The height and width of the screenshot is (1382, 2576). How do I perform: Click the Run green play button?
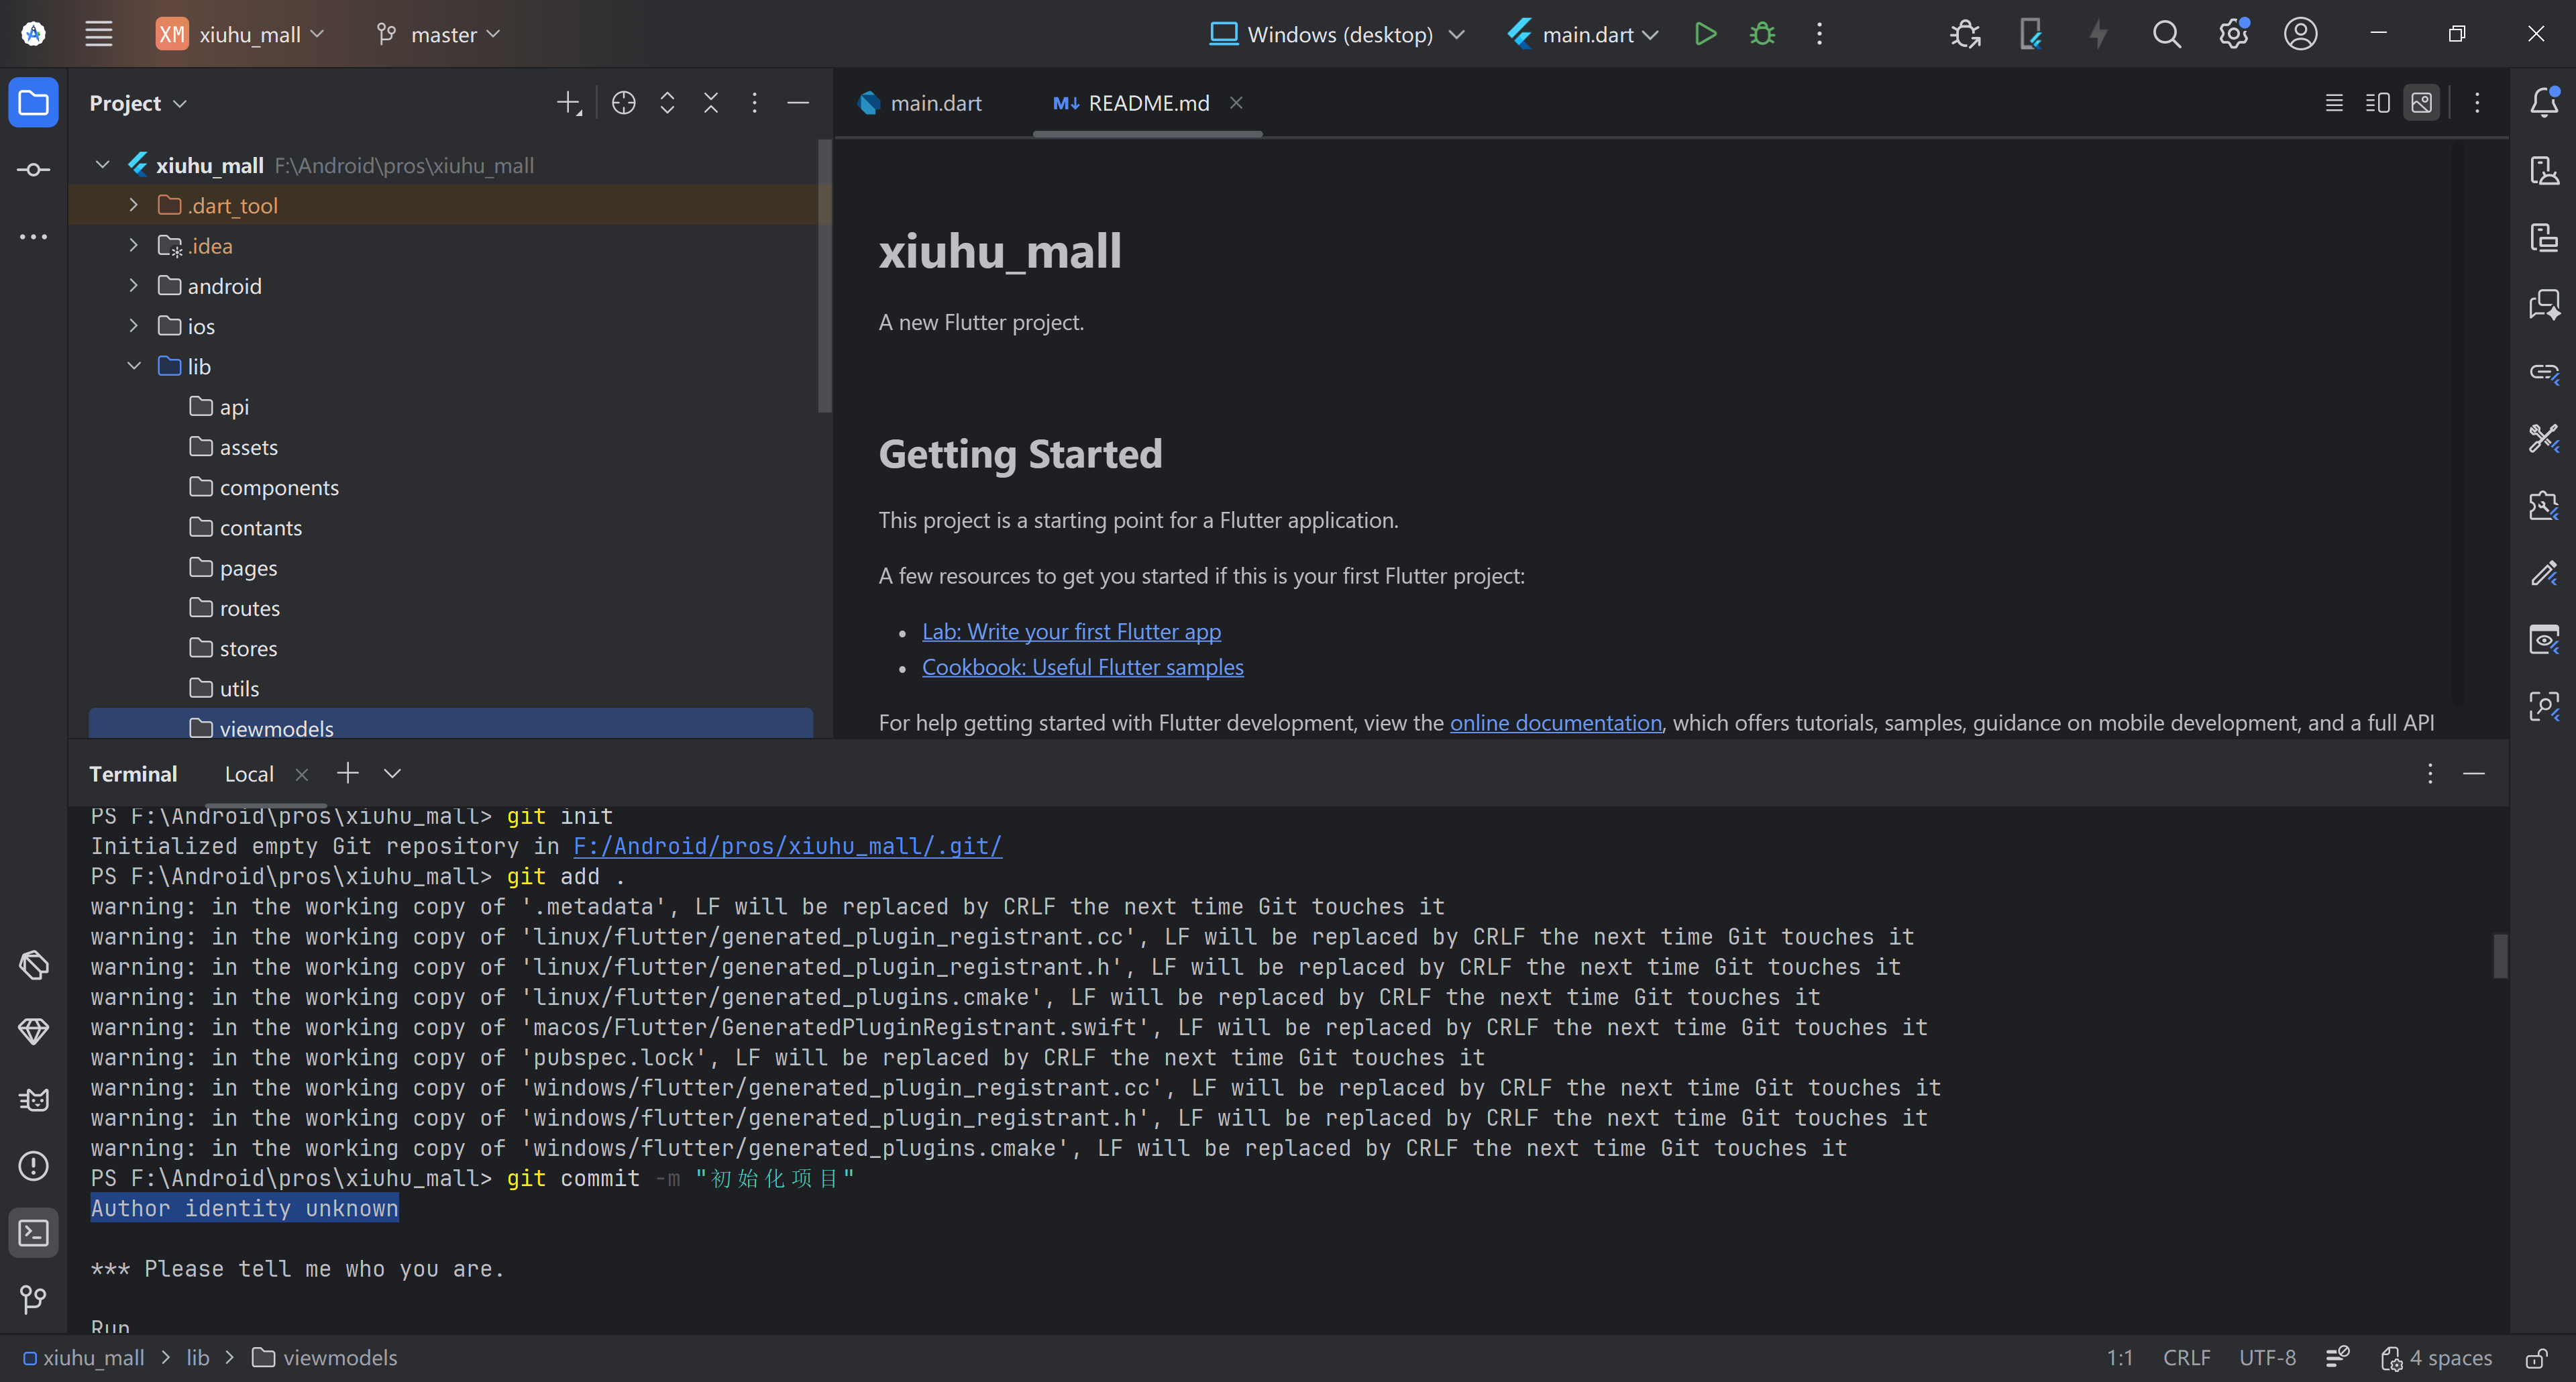[1705, 34]
